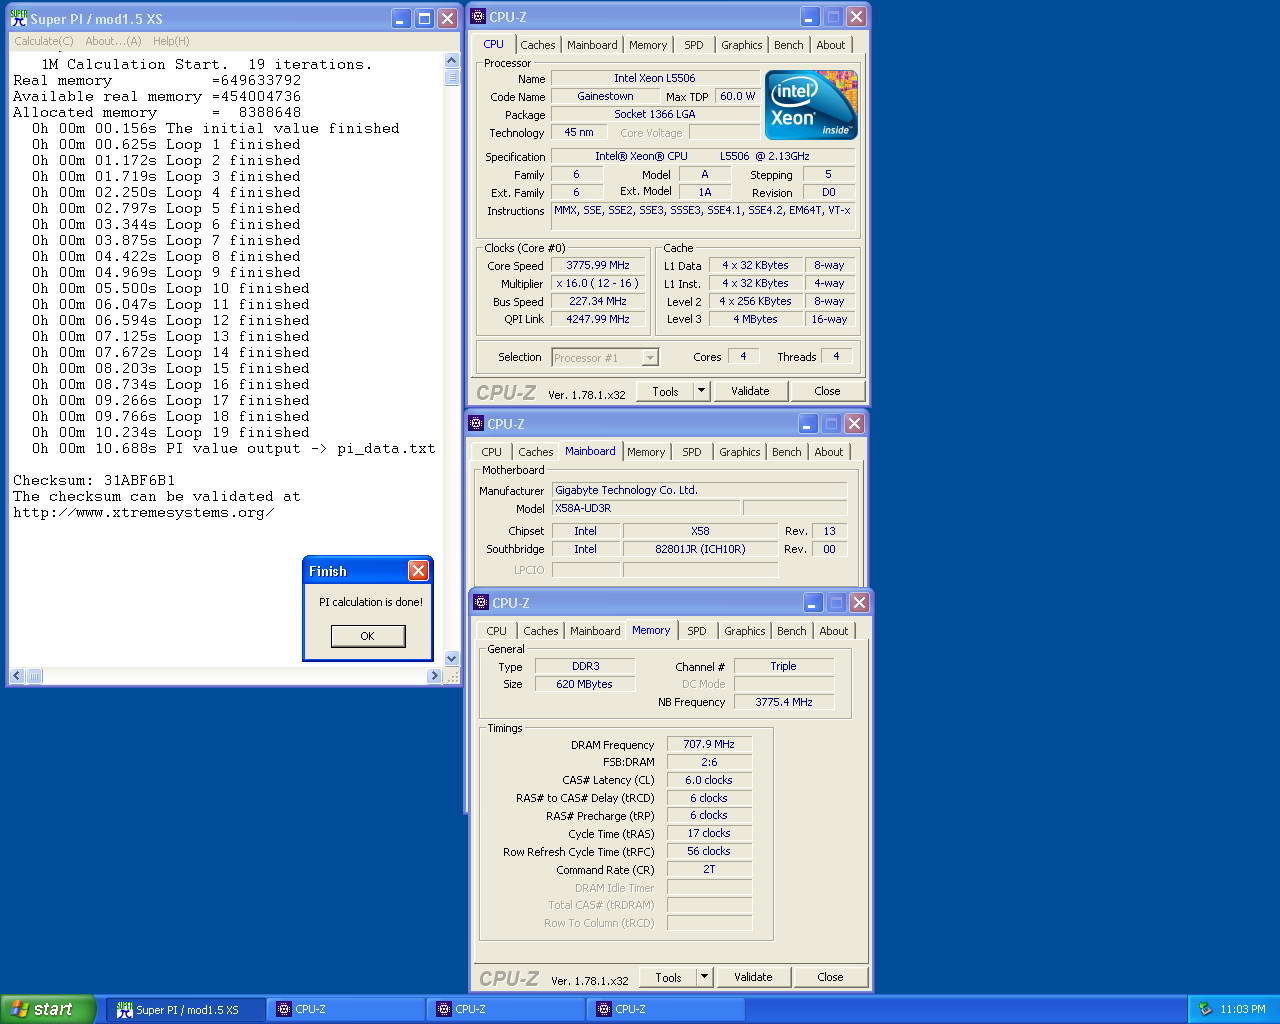Open the Help(H) menu in Super PI
1280x1024 pixels.
[171, 41]
